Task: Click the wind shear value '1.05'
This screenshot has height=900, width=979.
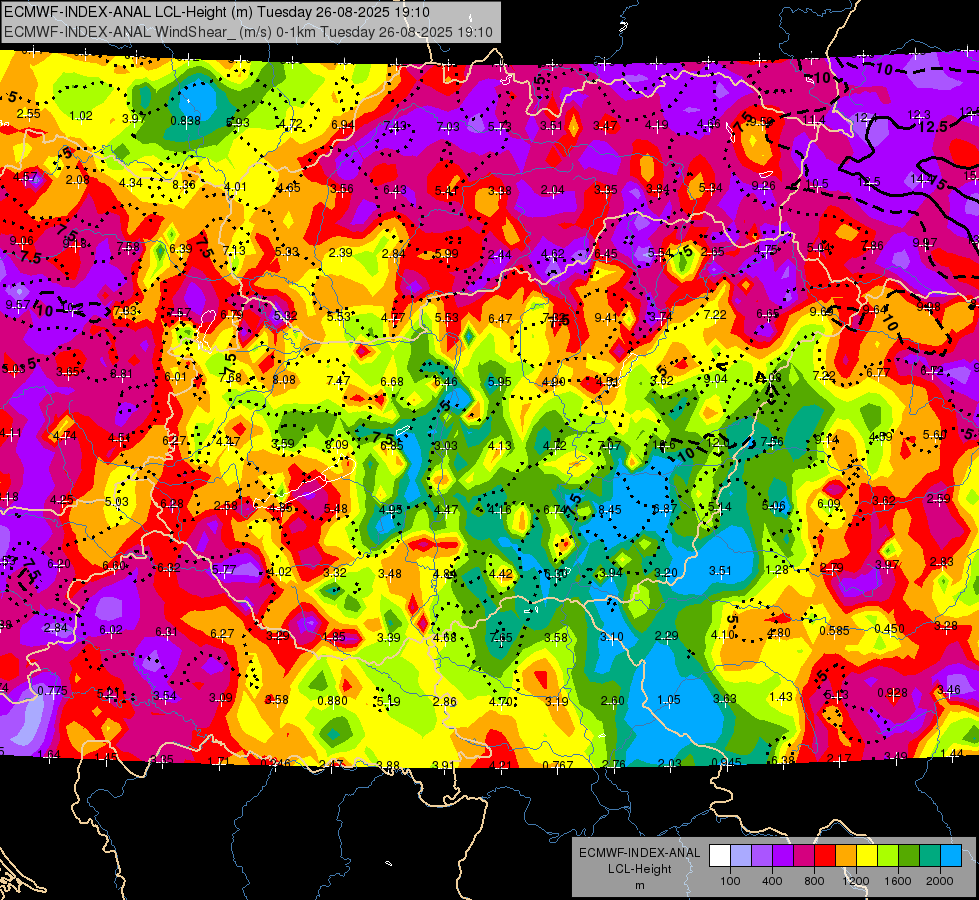Action: coord(669,700)
